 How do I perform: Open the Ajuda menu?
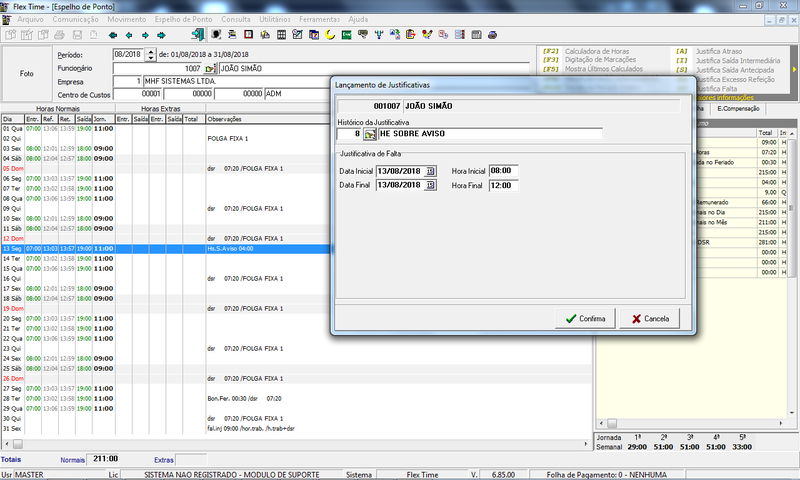coord(358,19)
